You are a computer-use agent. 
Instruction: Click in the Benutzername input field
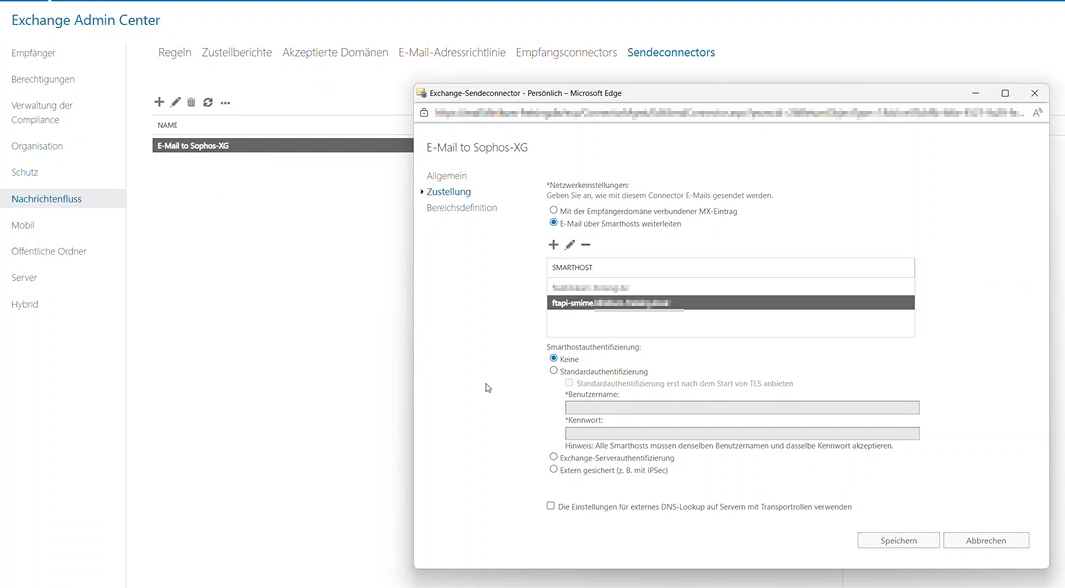(x=742, y=407)
